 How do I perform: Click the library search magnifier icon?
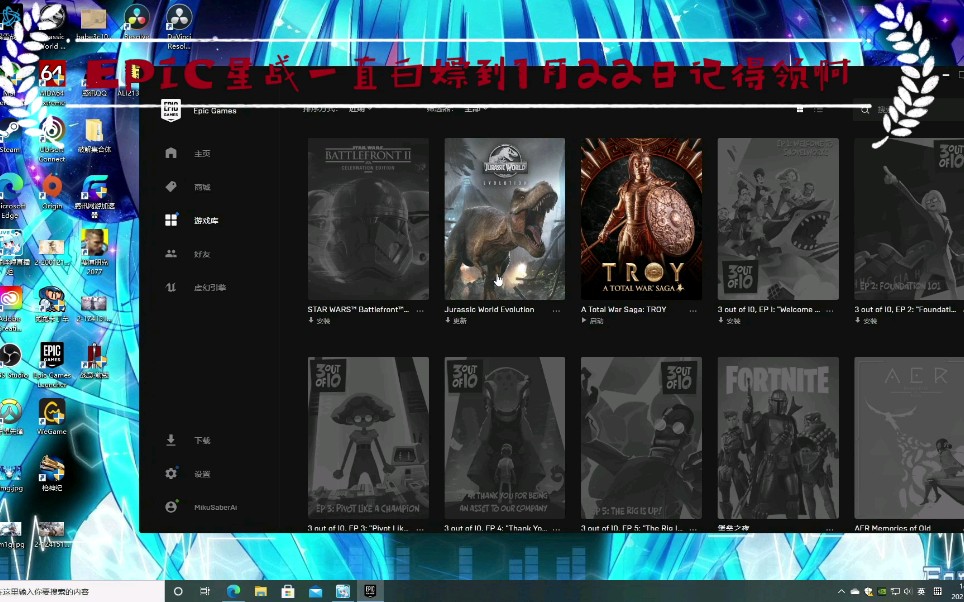865,110
